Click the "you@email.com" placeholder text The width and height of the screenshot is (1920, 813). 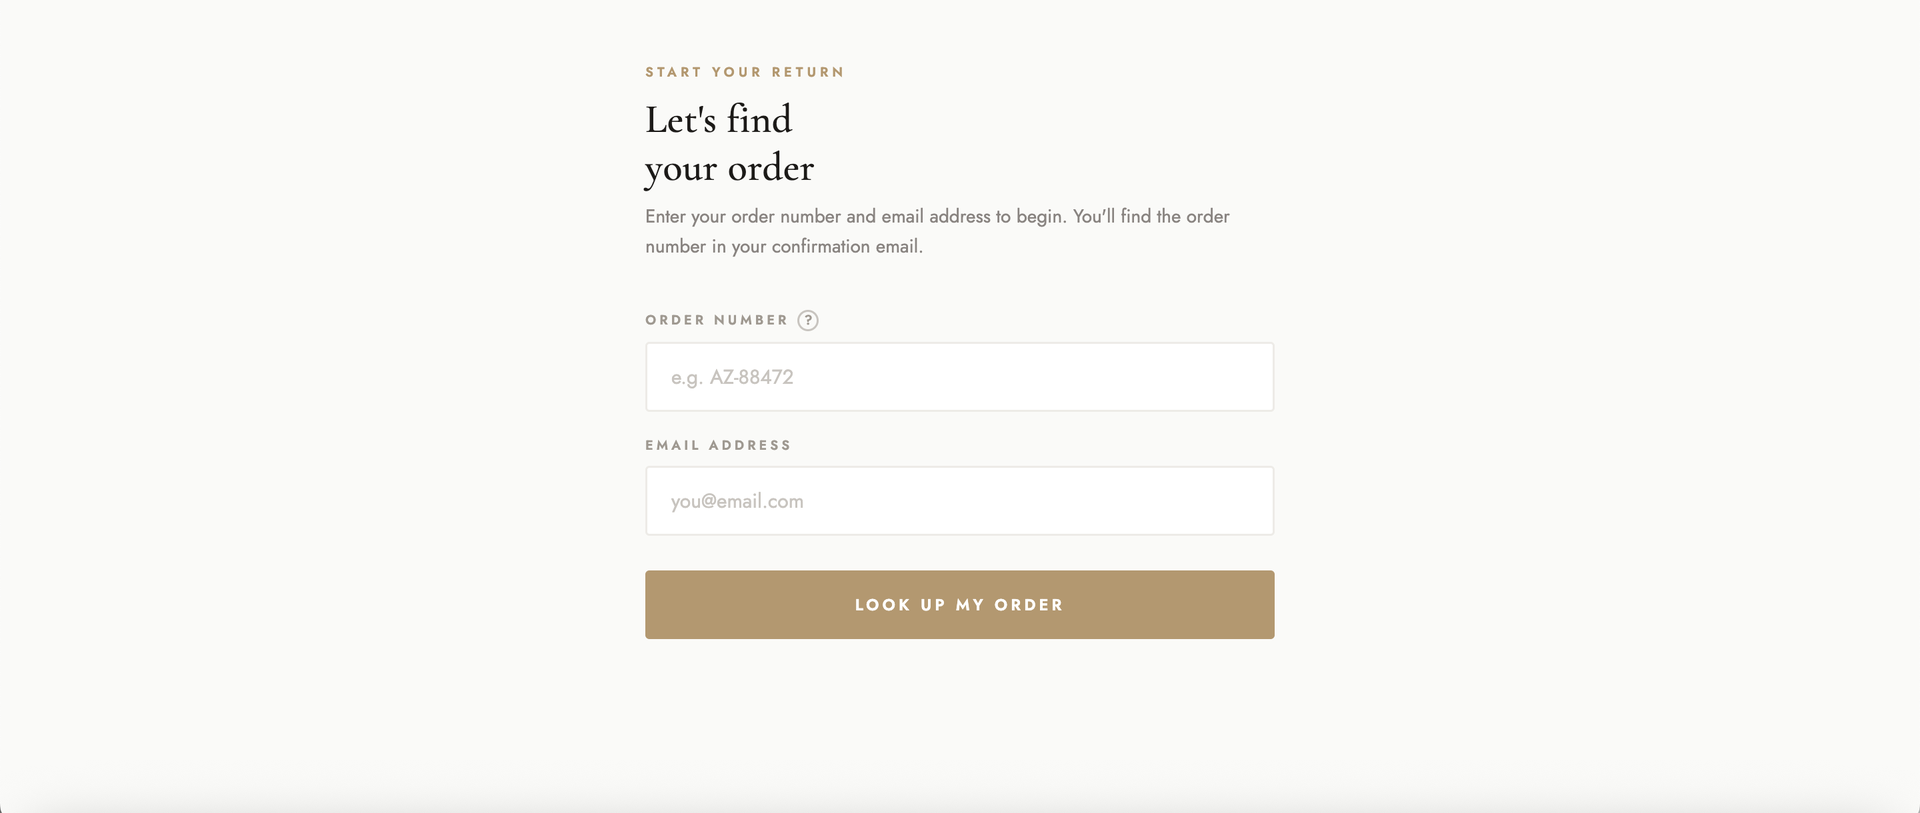click(737, 501)
